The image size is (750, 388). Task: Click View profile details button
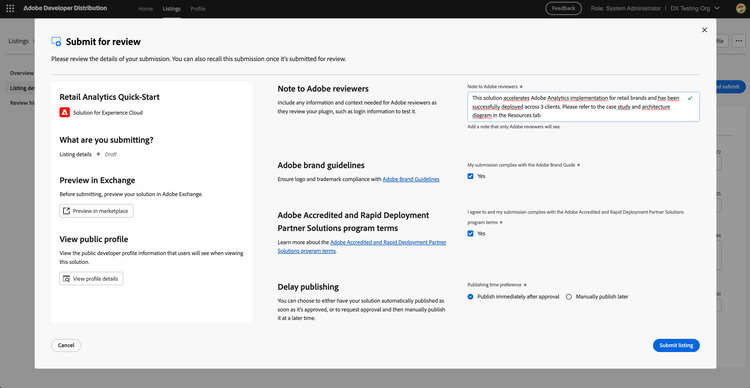click(x=91, y=278)
